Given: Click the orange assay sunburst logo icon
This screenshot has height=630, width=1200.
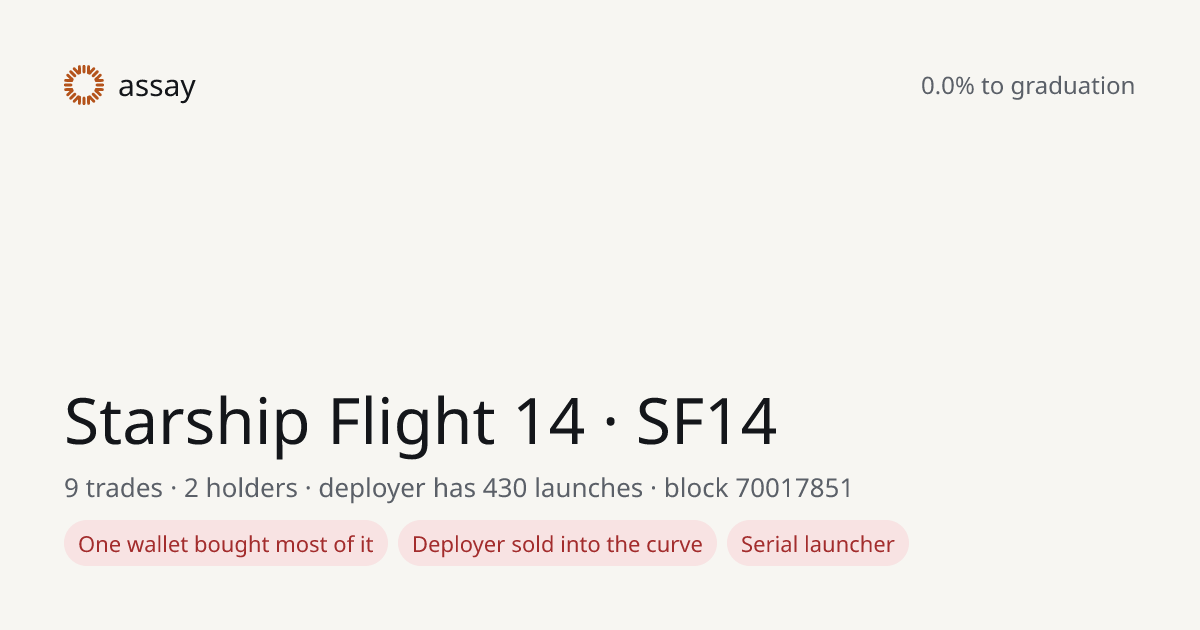Looking at the screenshot, I should click(84, 85).
